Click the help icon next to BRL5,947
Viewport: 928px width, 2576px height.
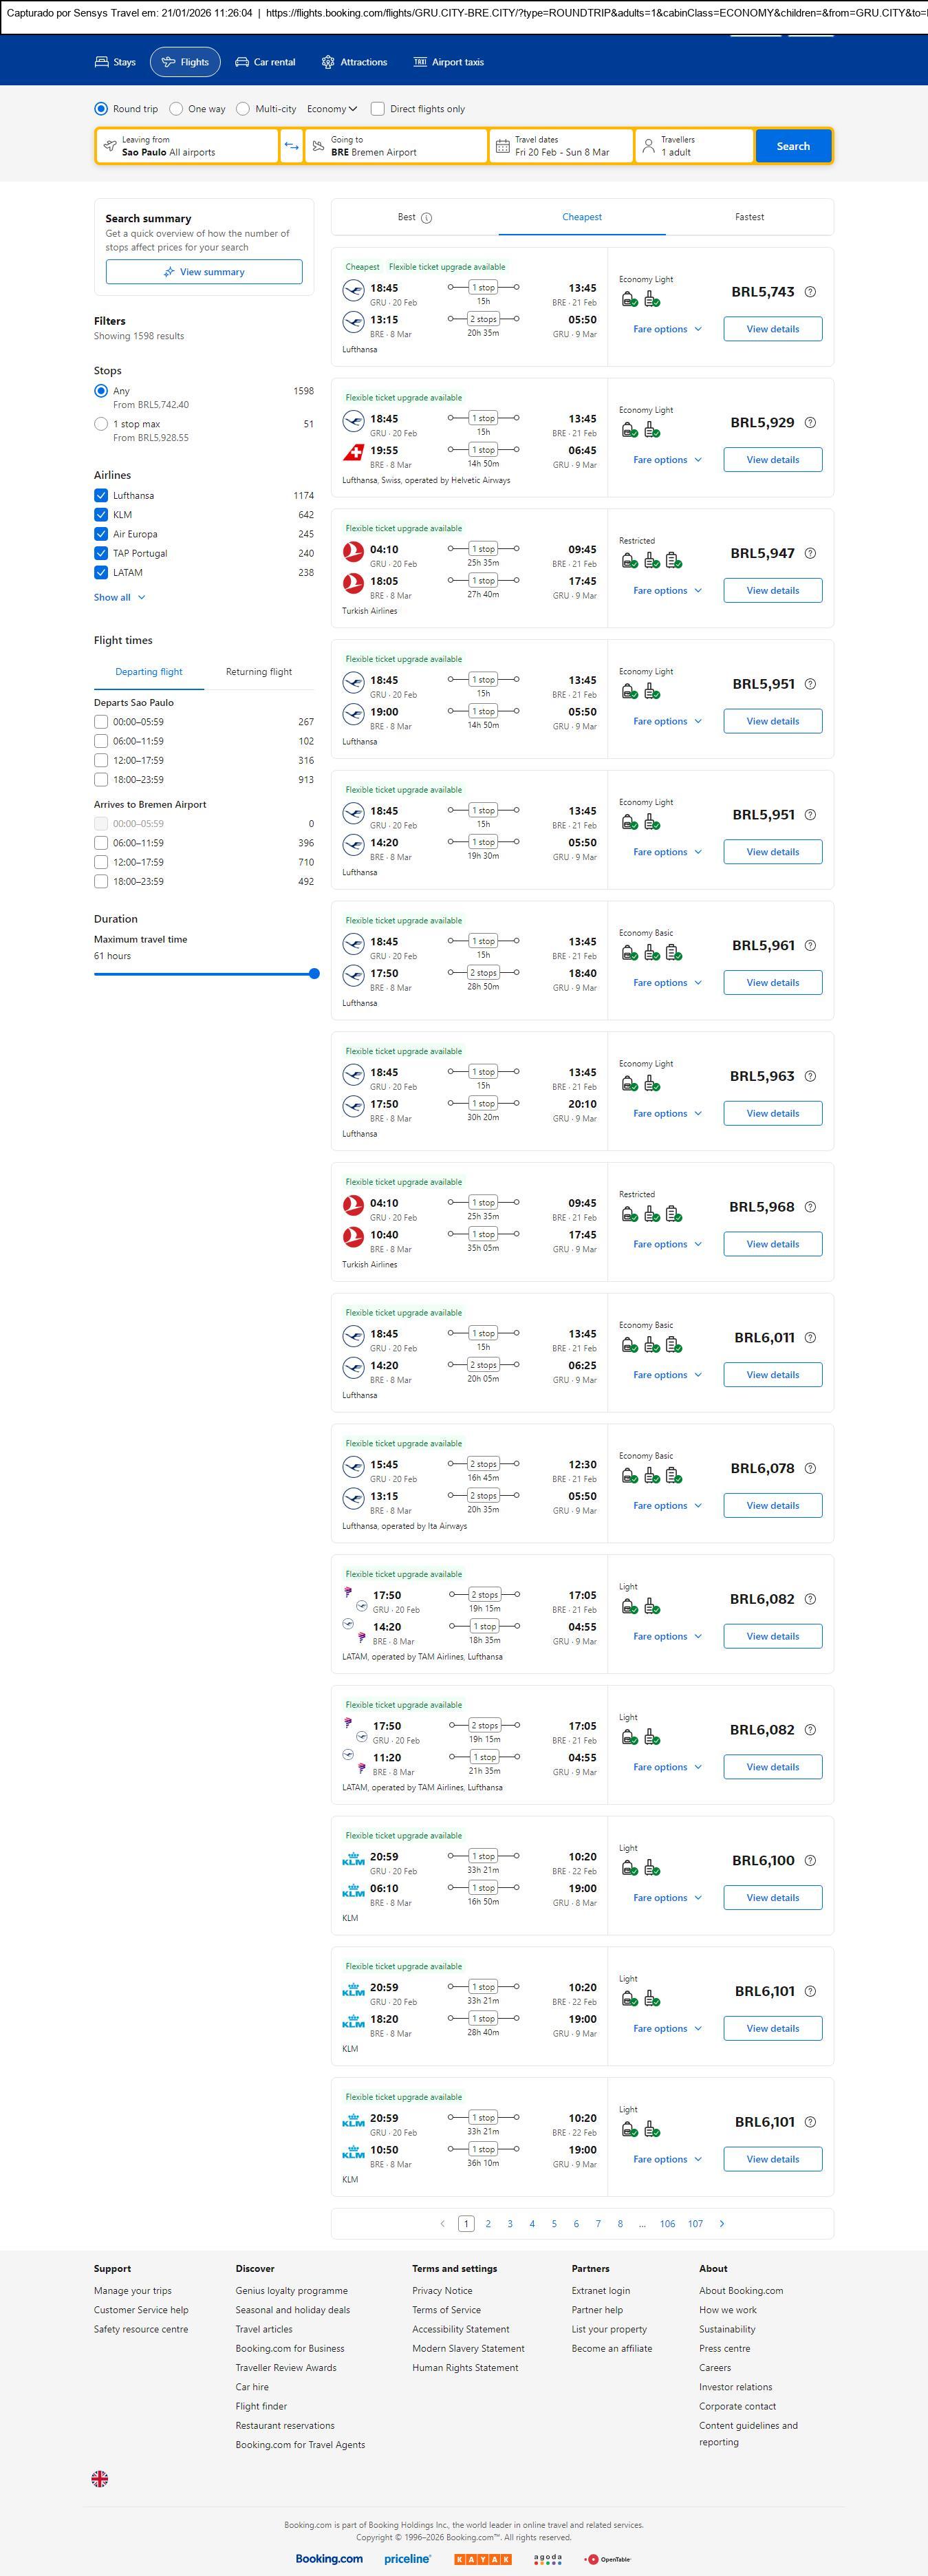coord(810,553)
